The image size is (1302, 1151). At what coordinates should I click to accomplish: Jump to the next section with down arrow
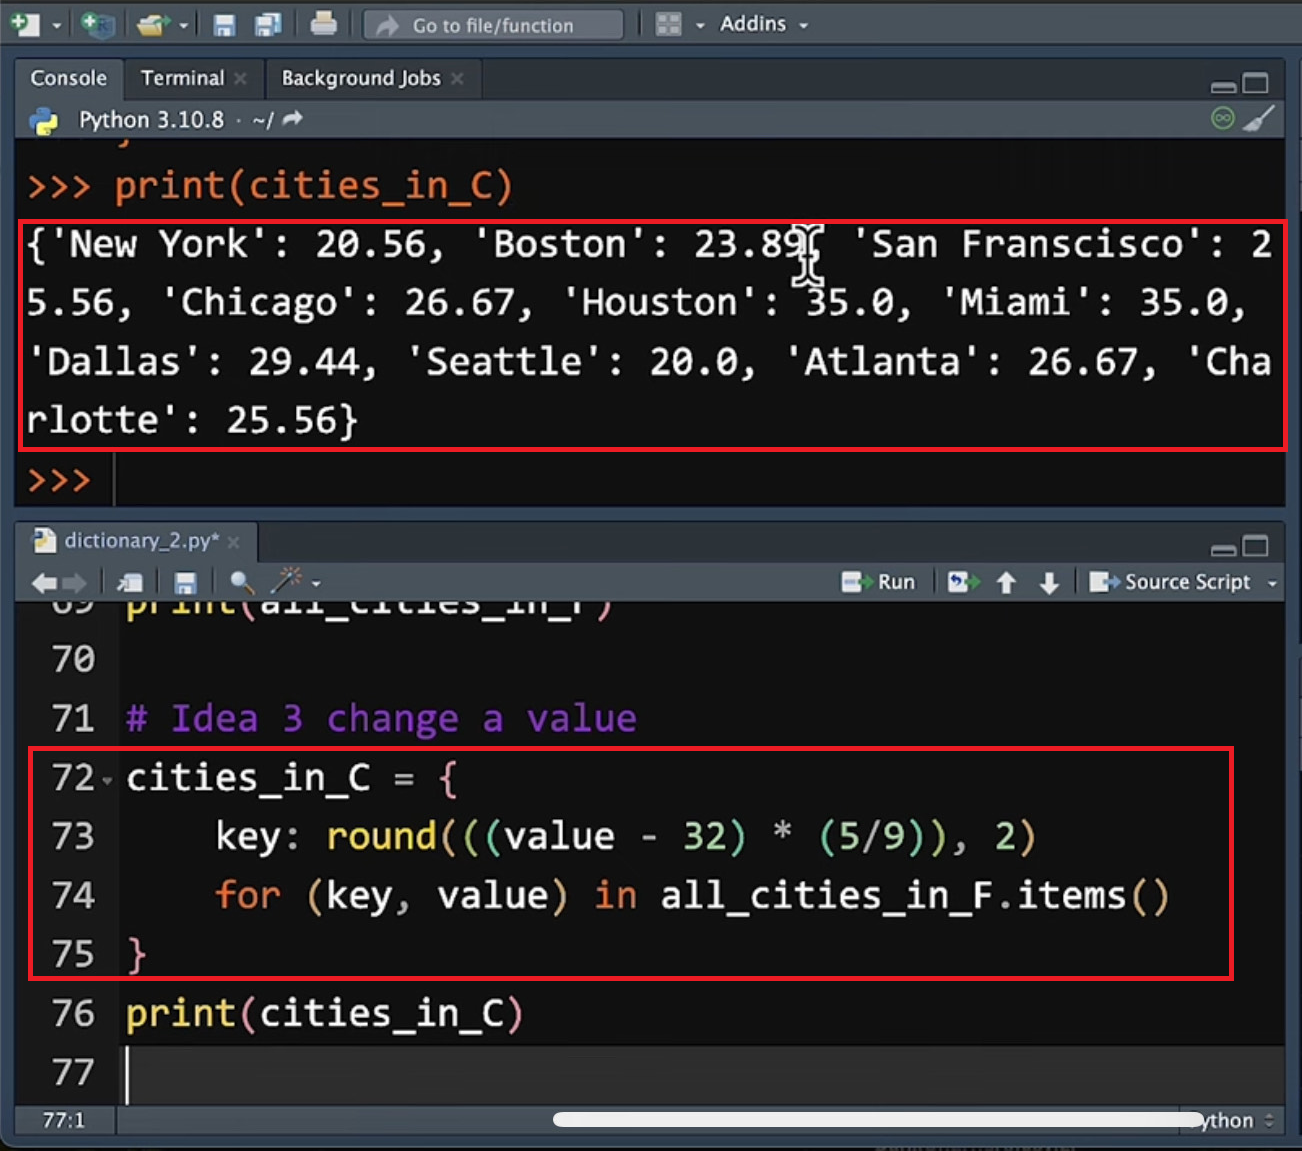pyautogui.click(x=1049, y=582)
